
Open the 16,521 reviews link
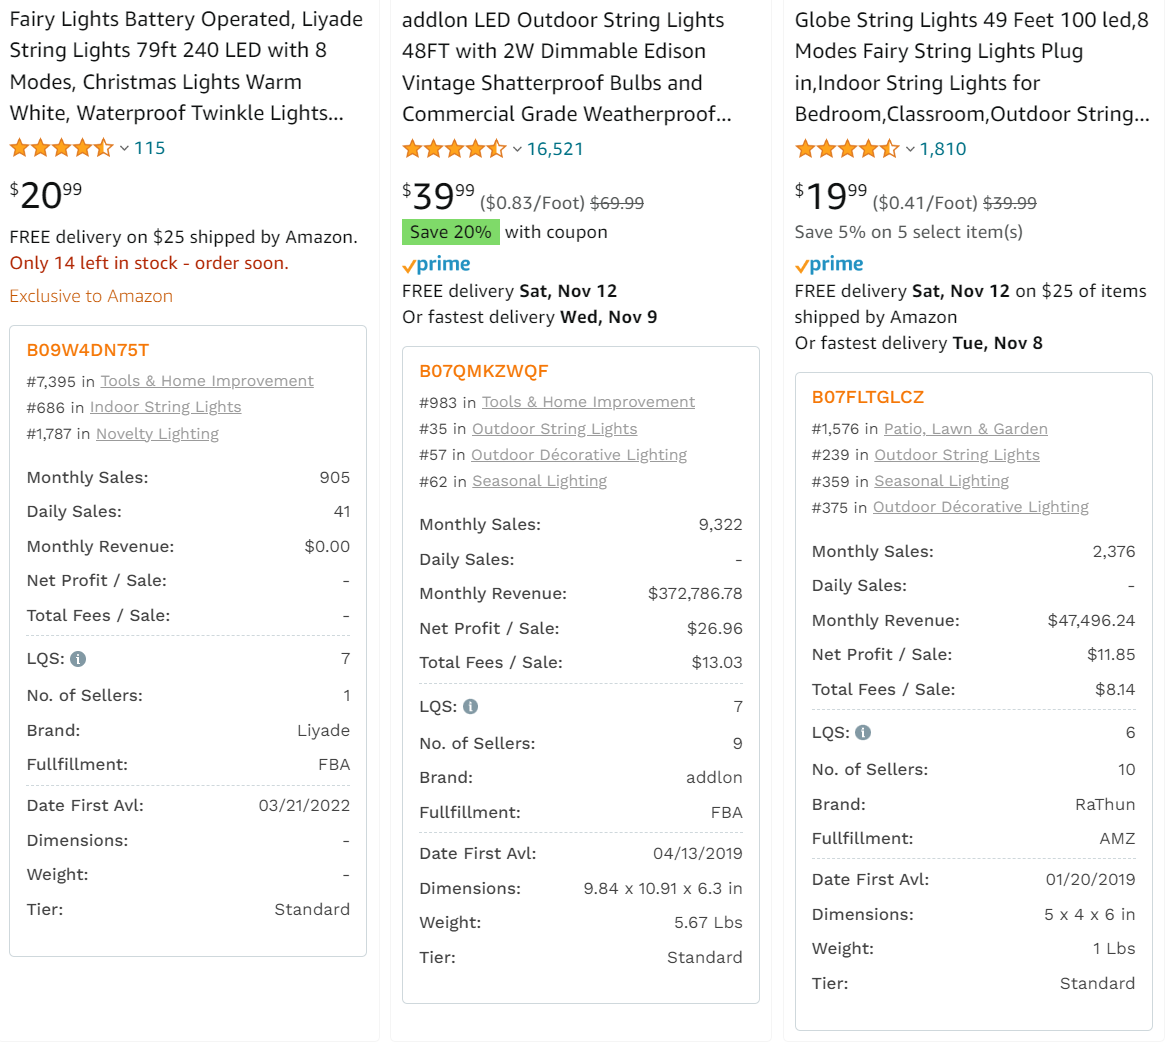click(555, 149)
